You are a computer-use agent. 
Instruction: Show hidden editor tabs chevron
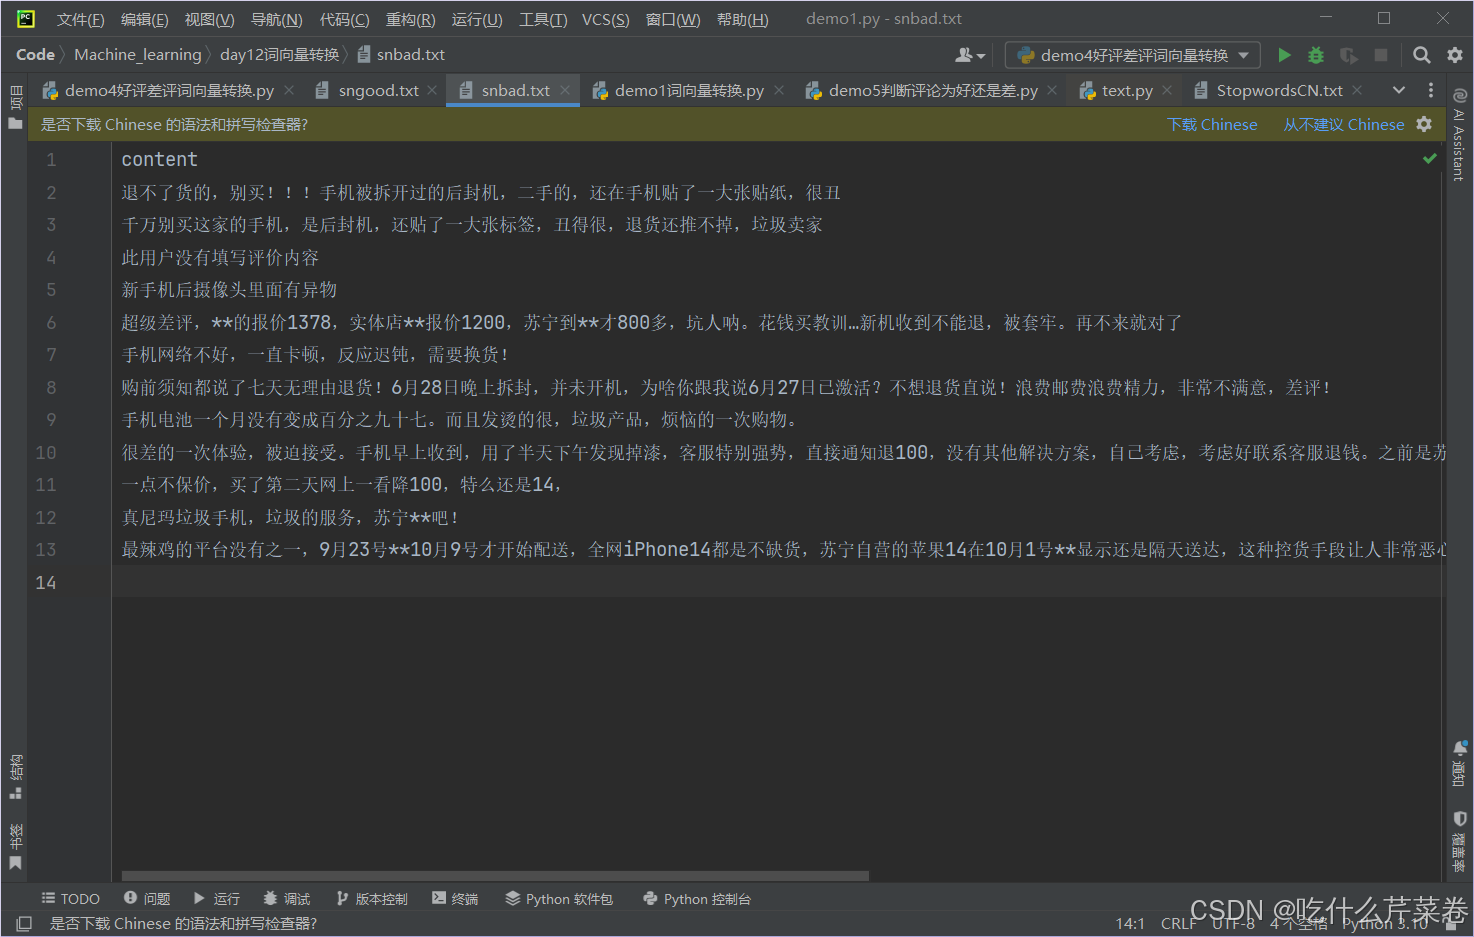point(1399,90)
